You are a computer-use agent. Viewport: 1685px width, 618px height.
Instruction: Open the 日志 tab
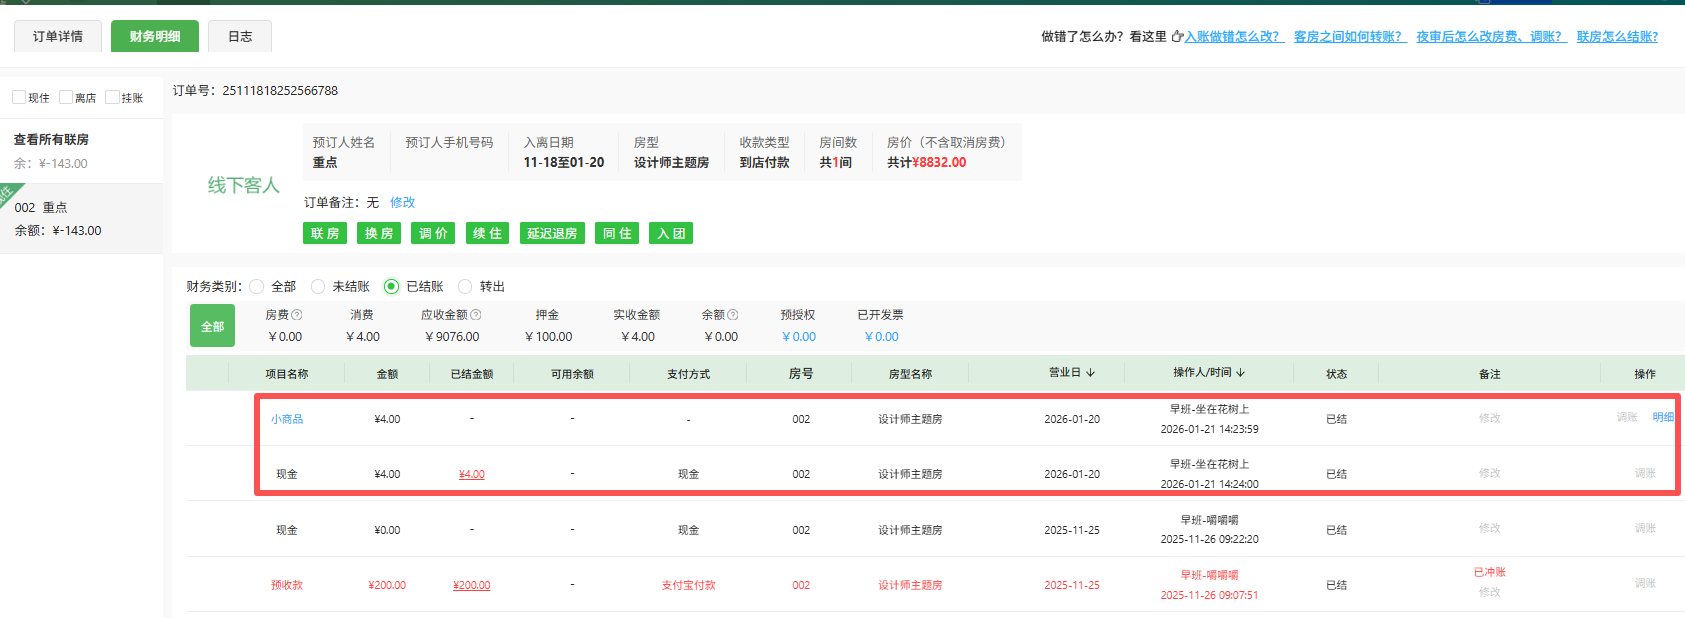[x=240, y=36]
